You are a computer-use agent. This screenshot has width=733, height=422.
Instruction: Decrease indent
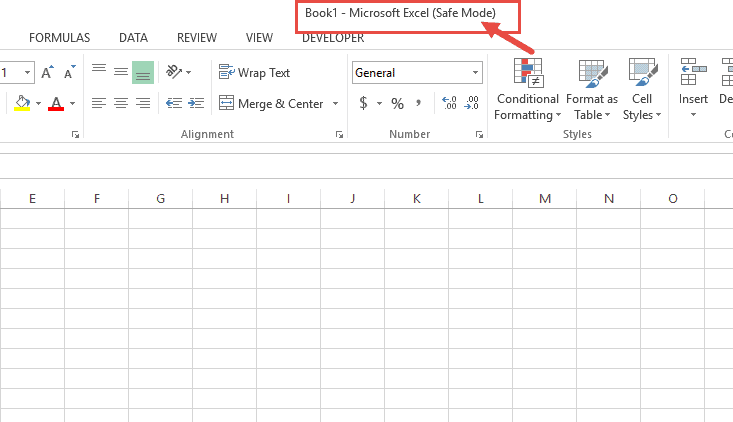point(174,103)
